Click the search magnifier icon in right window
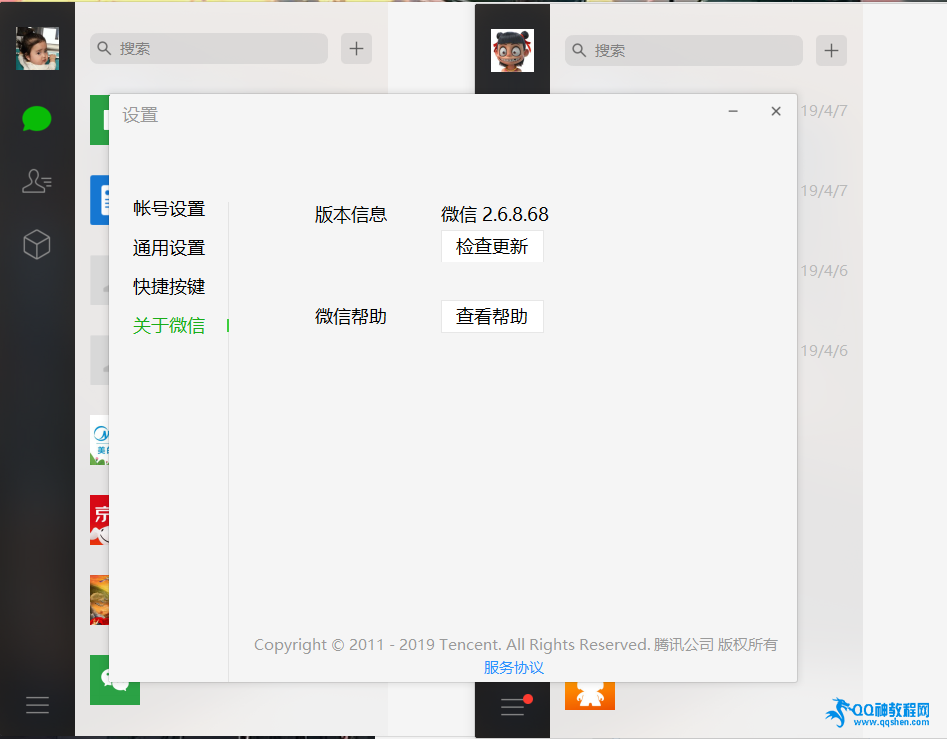Image resolution: width=947 pixels, height=739 pixels. [579, 50]
